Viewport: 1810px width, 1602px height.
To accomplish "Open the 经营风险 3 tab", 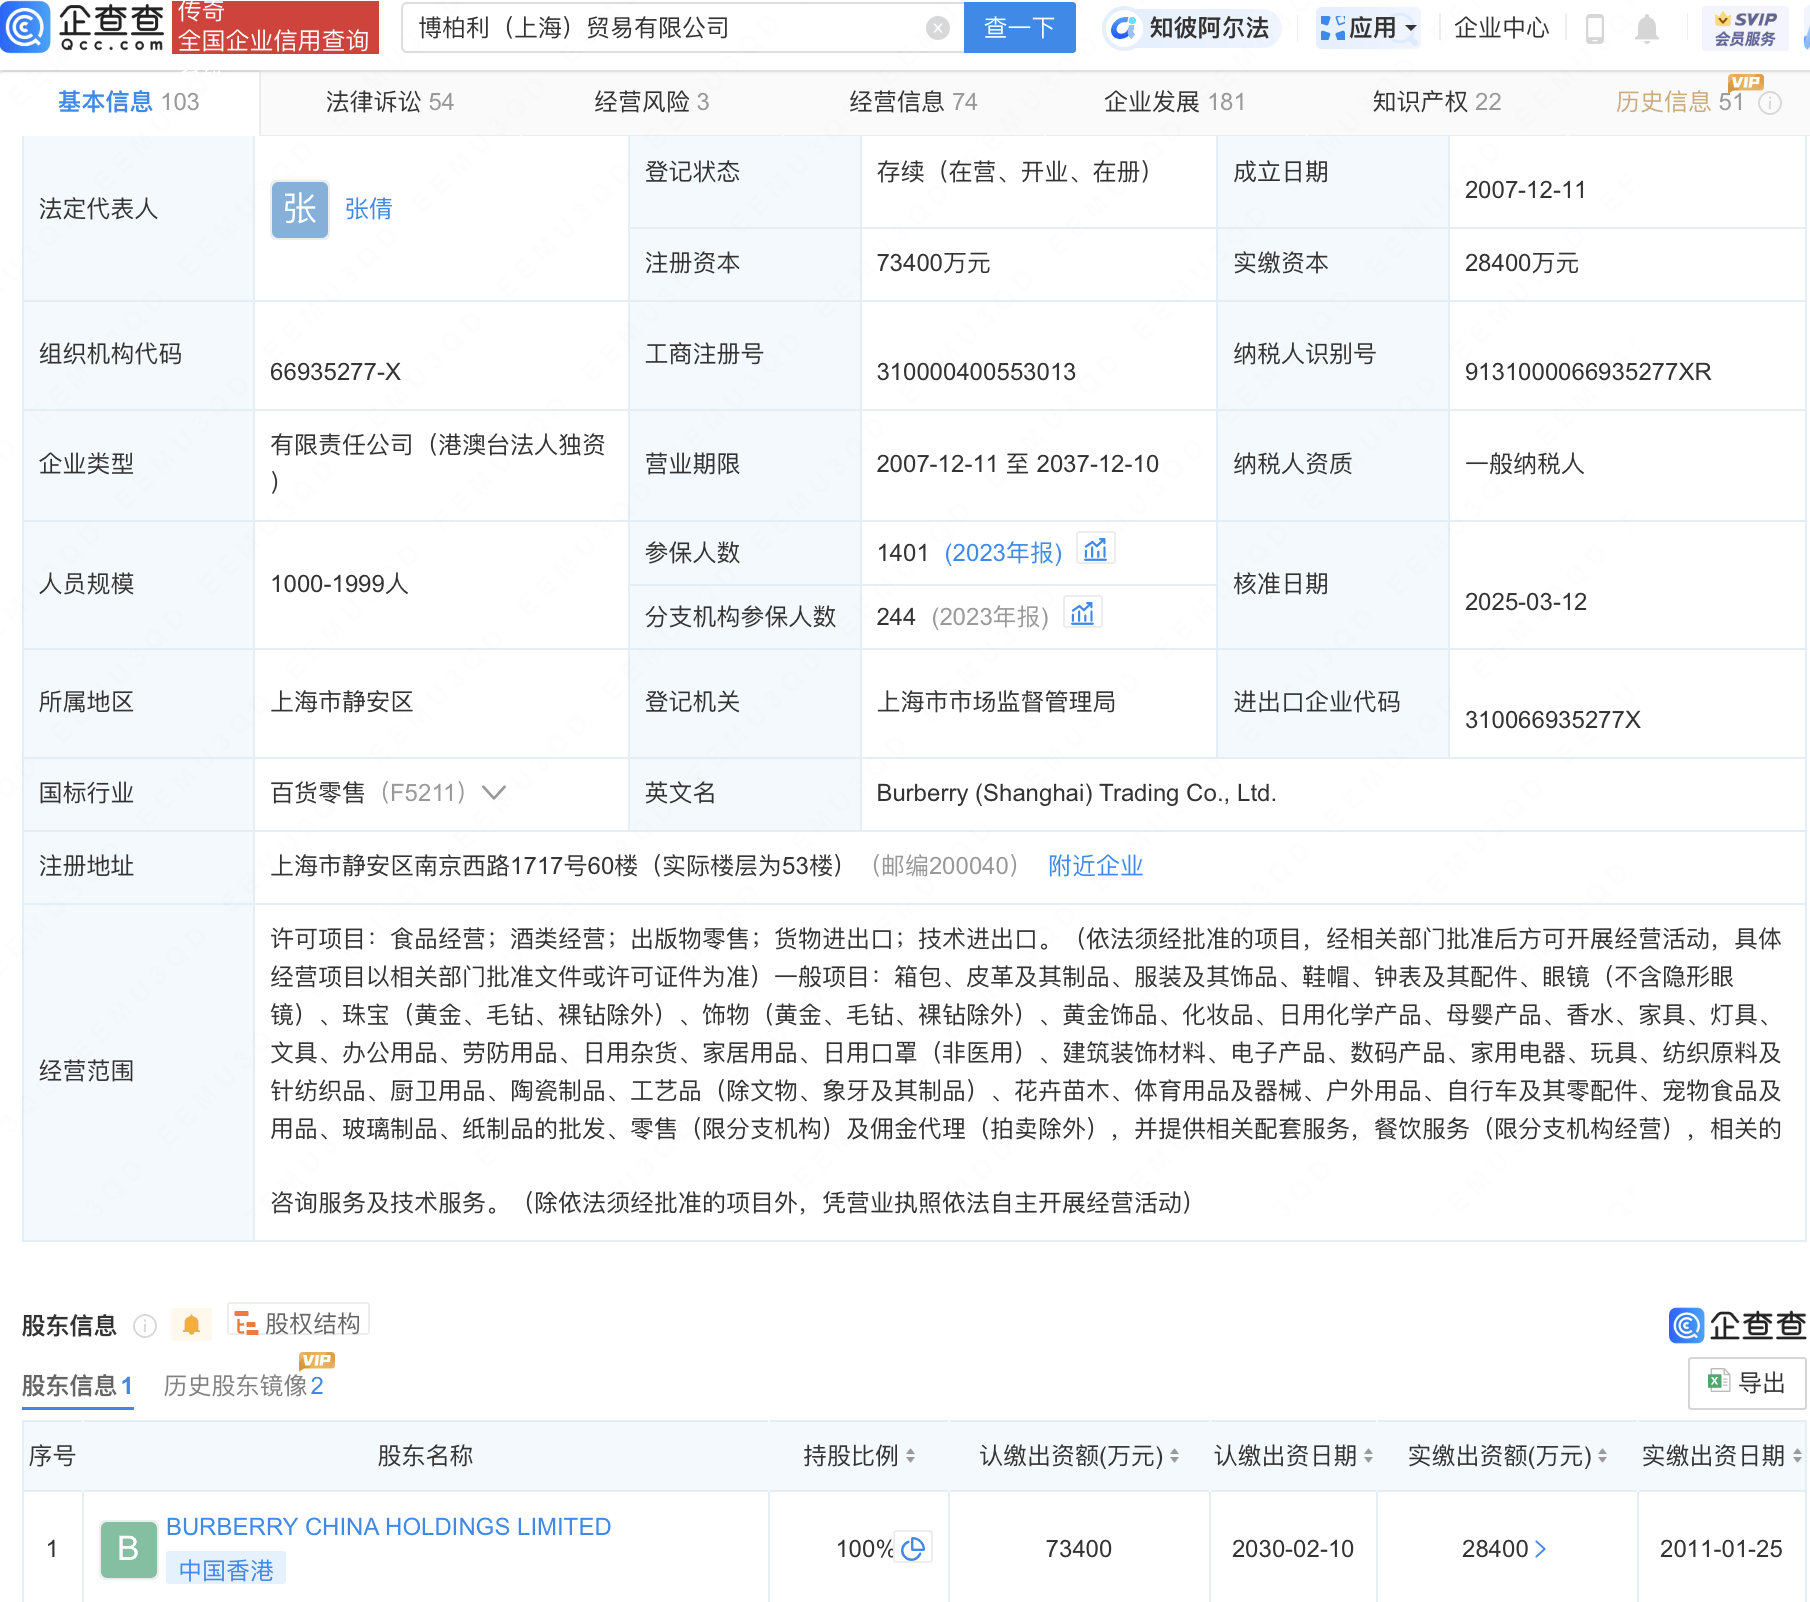I will click(x=652, y=102).
